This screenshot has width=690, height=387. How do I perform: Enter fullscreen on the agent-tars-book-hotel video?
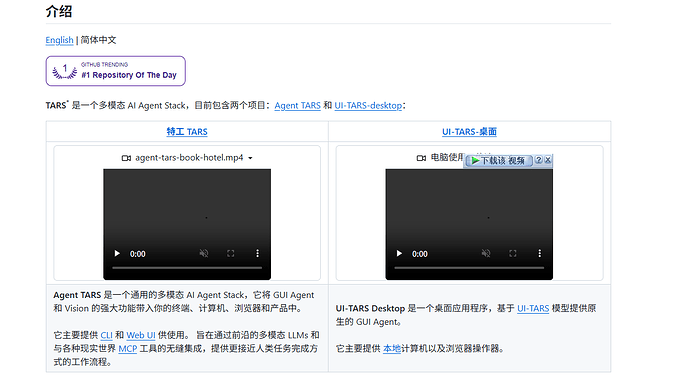(x=231, y=254)
